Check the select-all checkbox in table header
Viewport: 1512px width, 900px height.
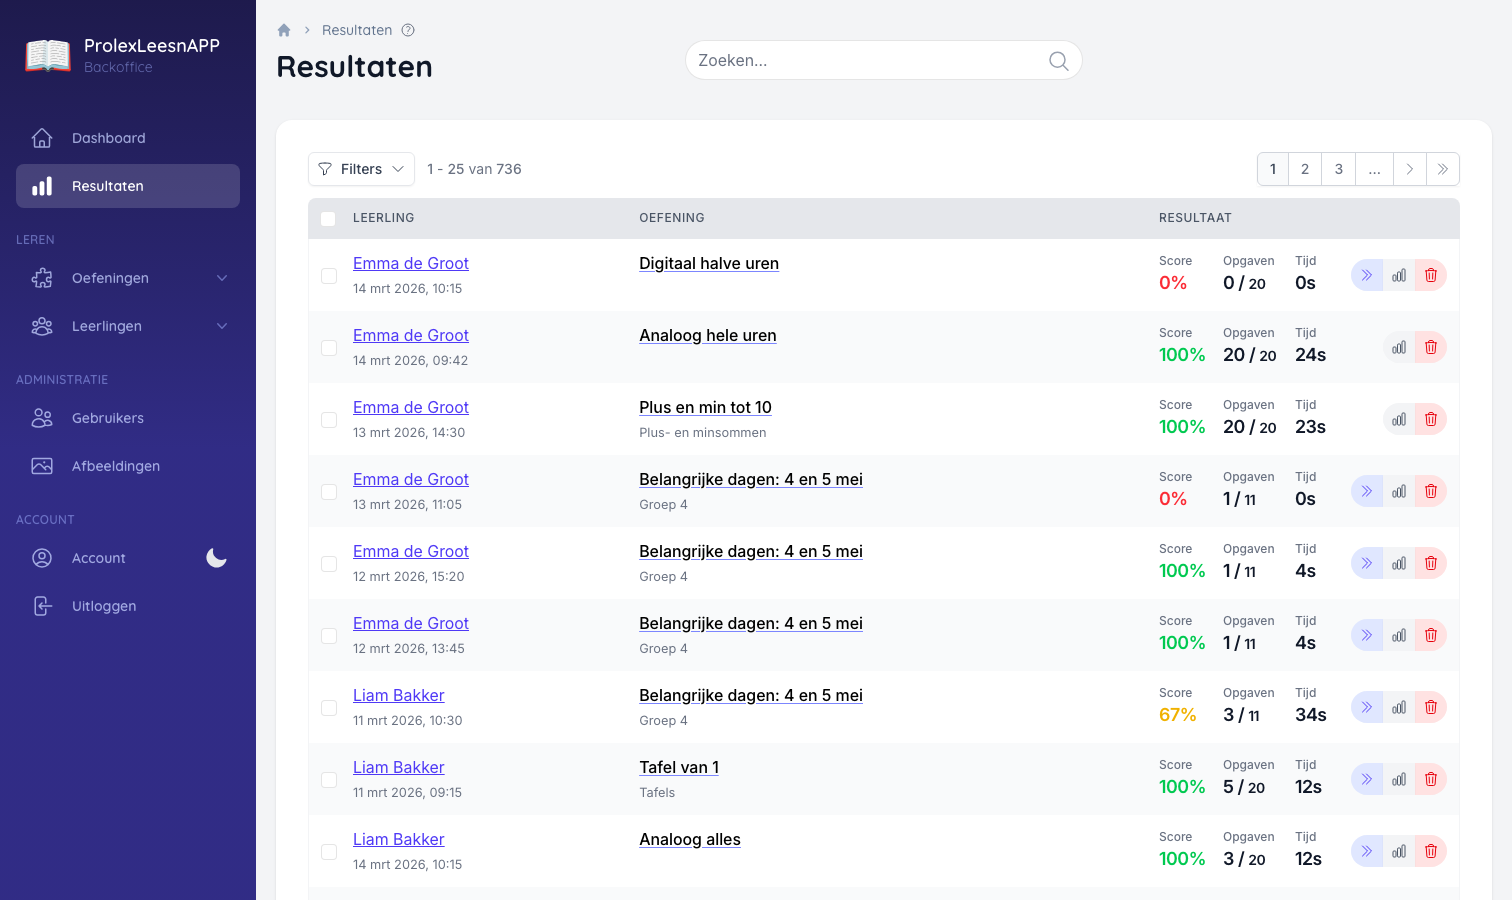tap(328, 219)
